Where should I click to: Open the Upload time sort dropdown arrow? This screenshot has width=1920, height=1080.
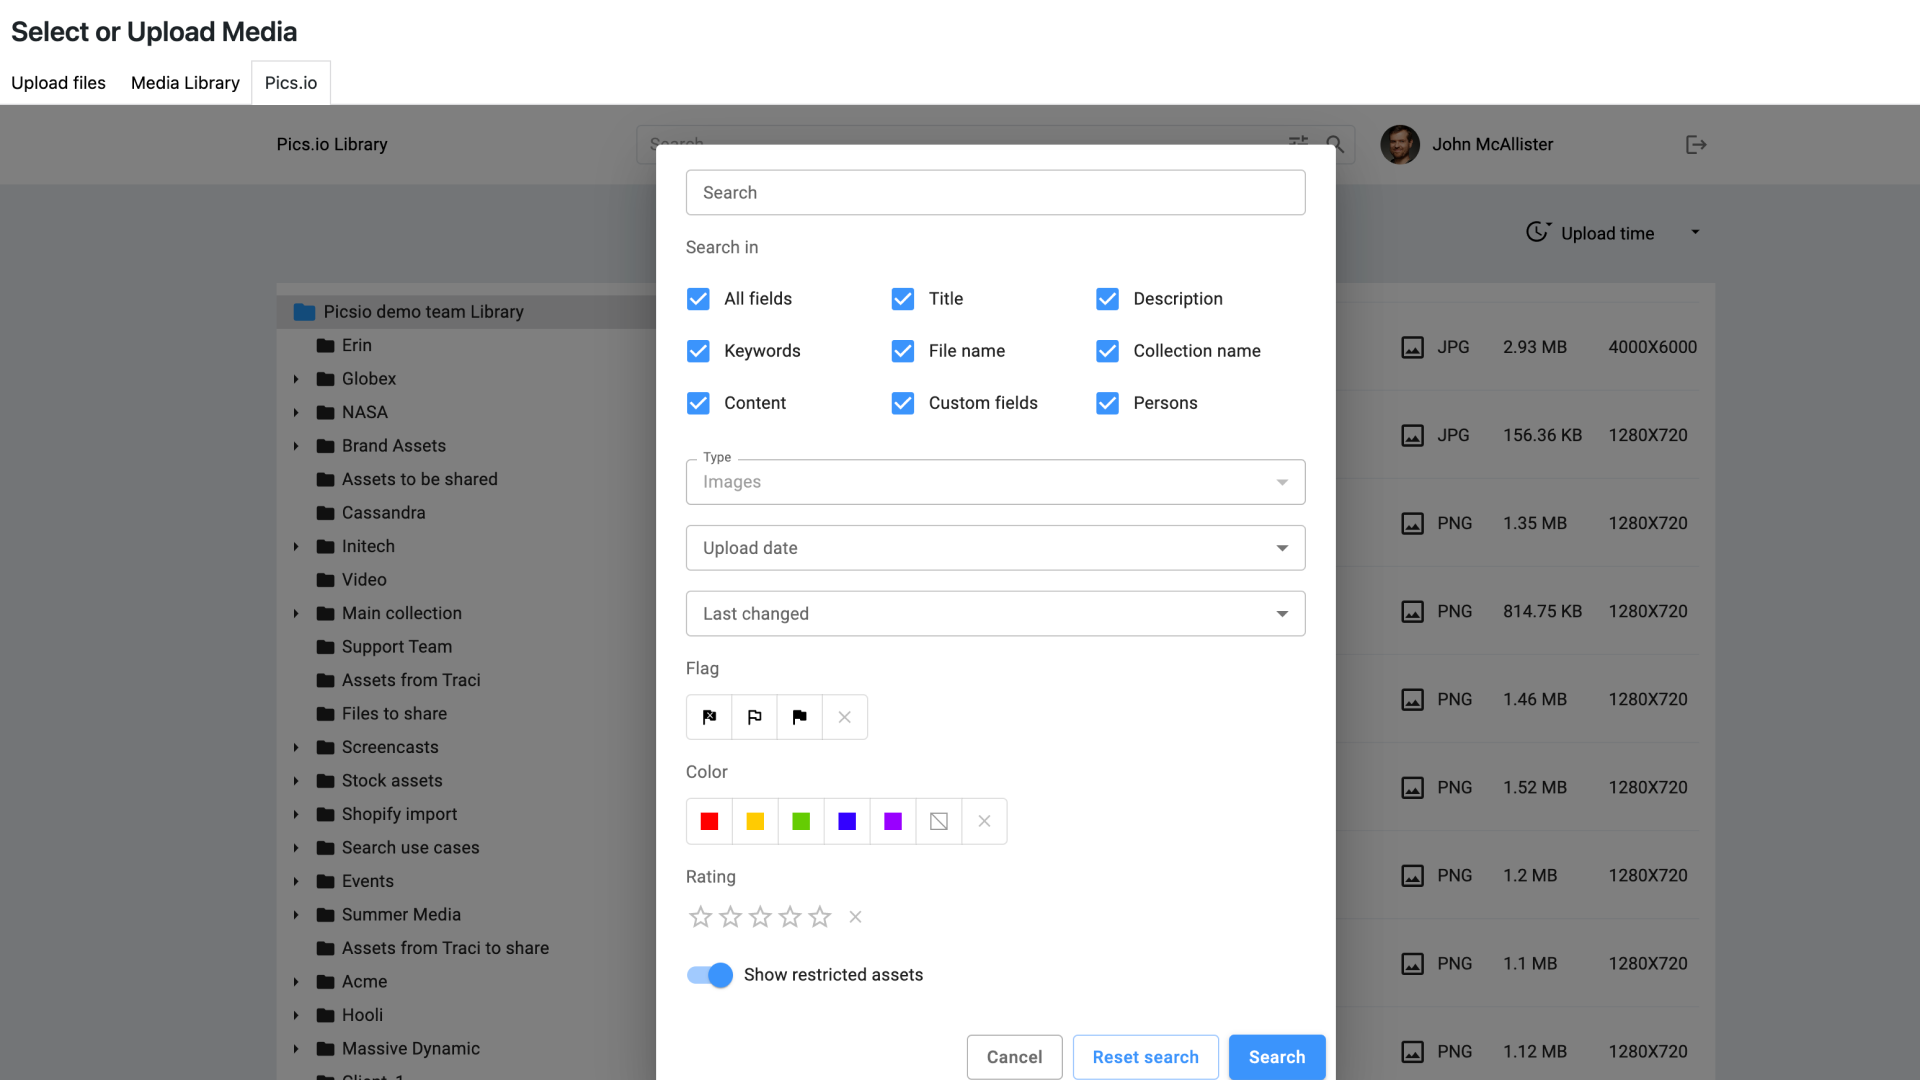pyautogui.click(x=1695, y=232)
